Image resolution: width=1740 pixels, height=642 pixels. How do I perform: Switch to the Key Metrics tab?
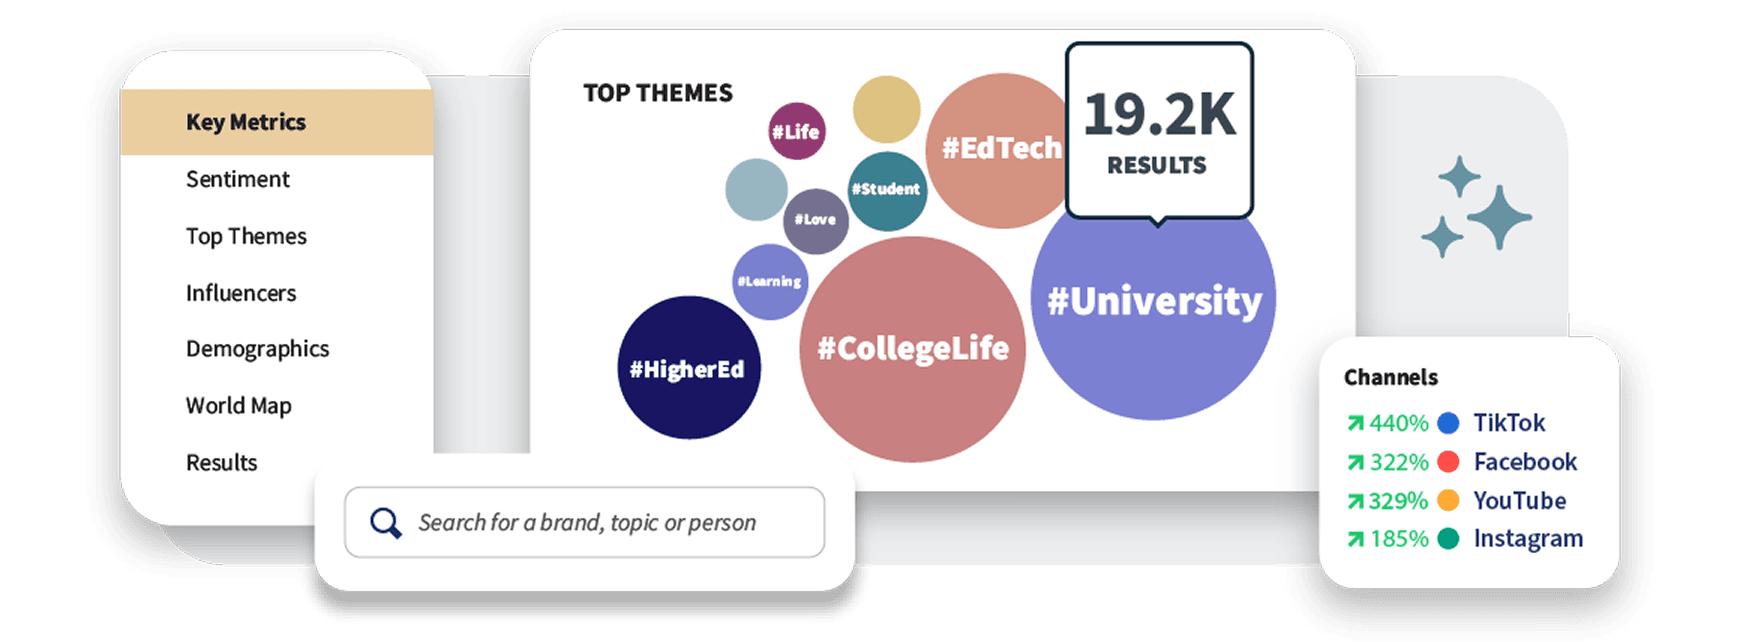pyautogui.click(x=245, y=121)
